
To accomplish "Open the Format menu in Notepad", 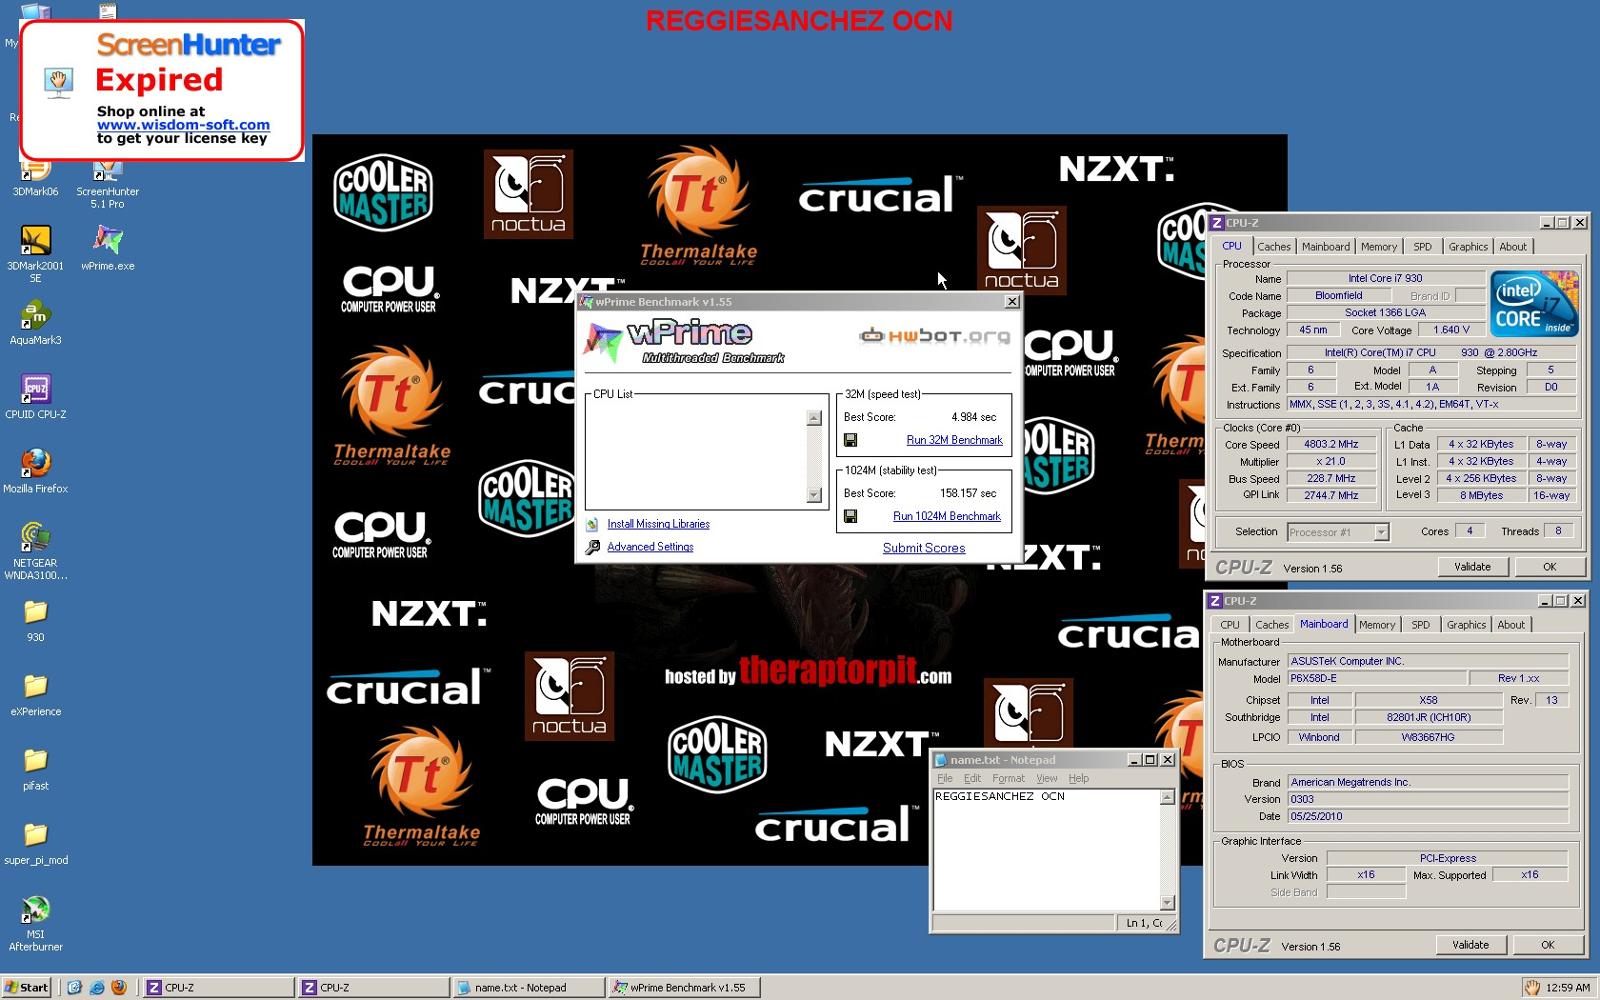I will (1008, 779).
